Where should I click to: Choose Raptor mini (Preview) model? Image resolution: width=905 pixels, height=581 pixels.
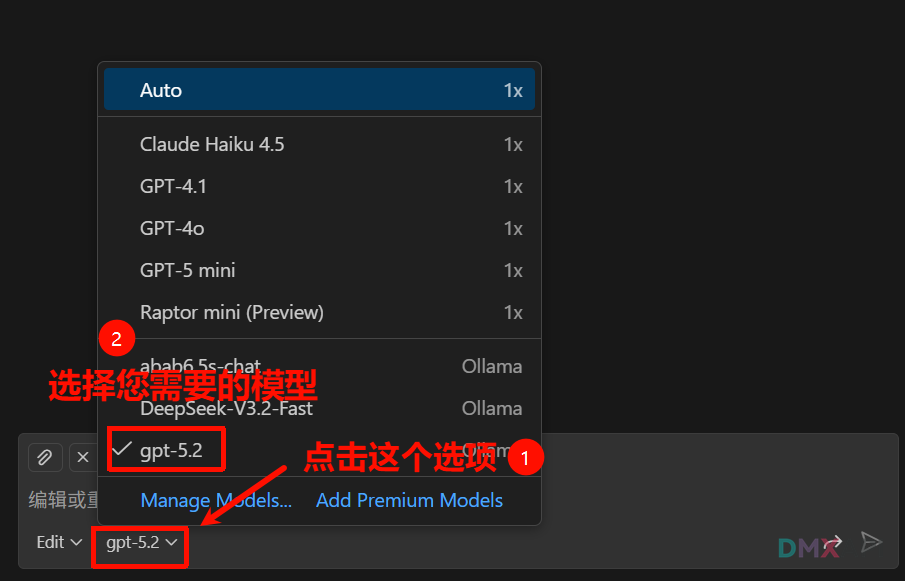[319, 313]
